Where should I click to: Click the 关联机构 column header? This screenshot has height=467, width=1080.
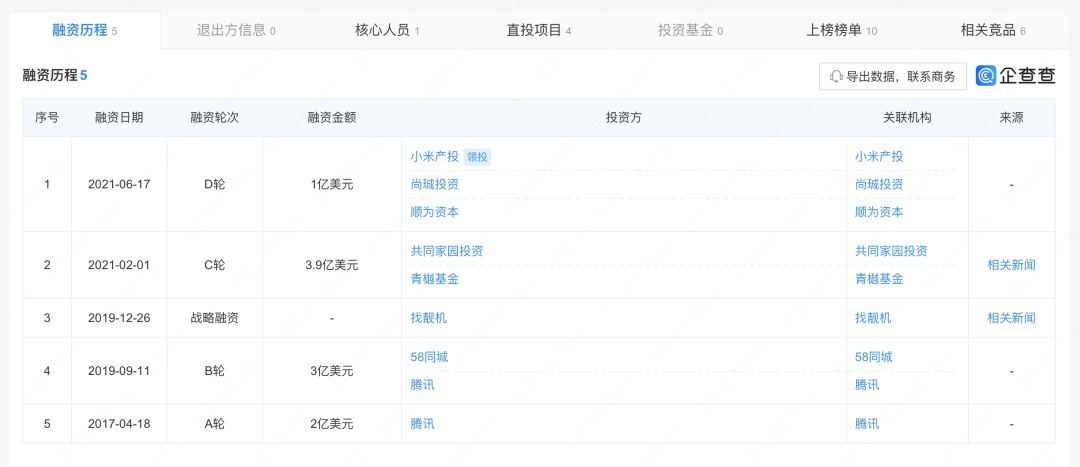908,118
